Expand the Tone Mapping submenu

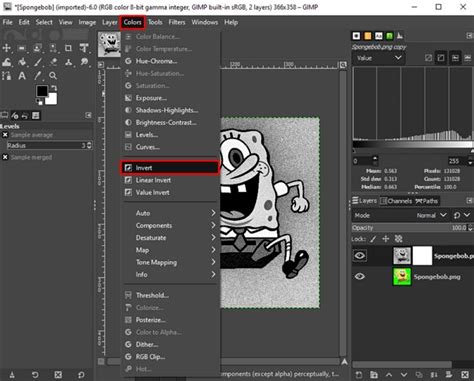pyautogui.click(x=170, y=262)
